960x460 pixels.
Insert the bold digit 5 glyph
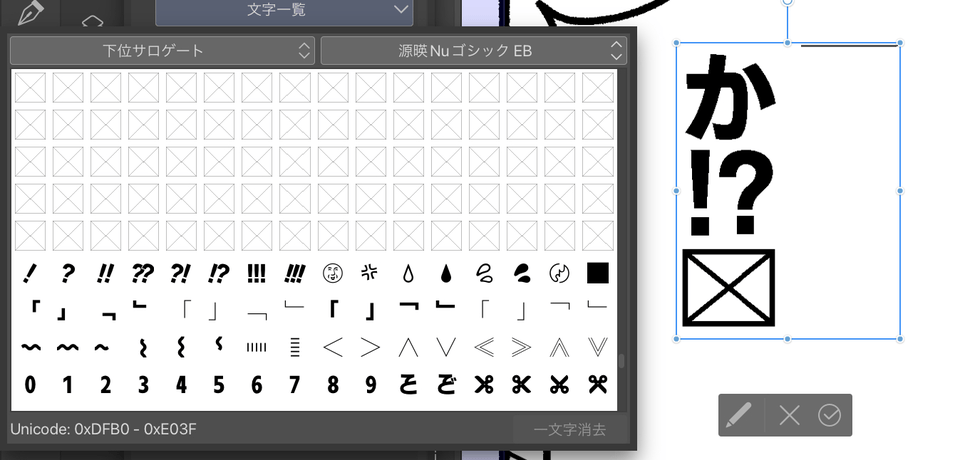pos(219,385)
